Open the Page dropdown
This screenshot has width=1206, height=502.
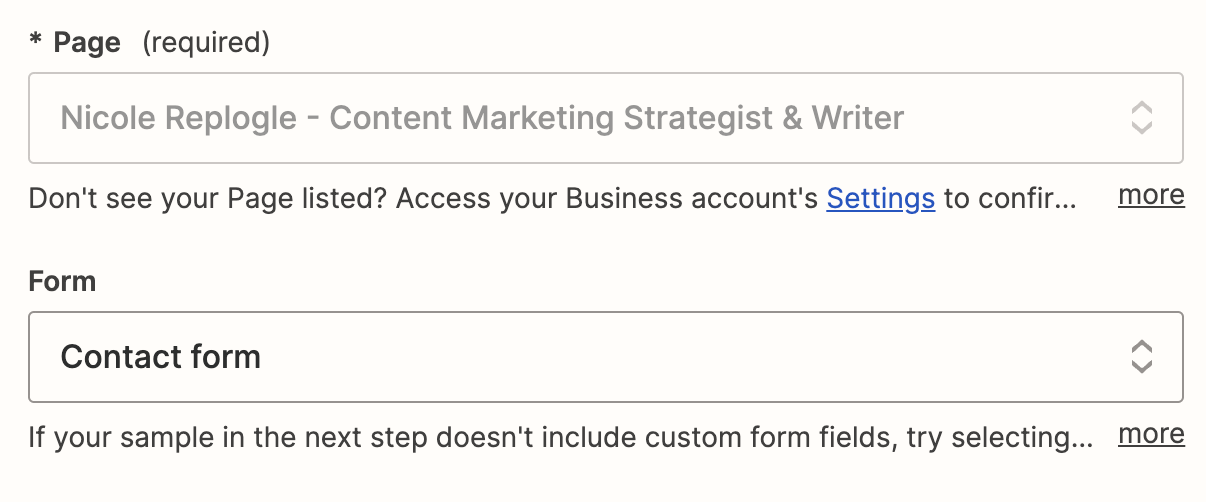(x=604, y=118)
